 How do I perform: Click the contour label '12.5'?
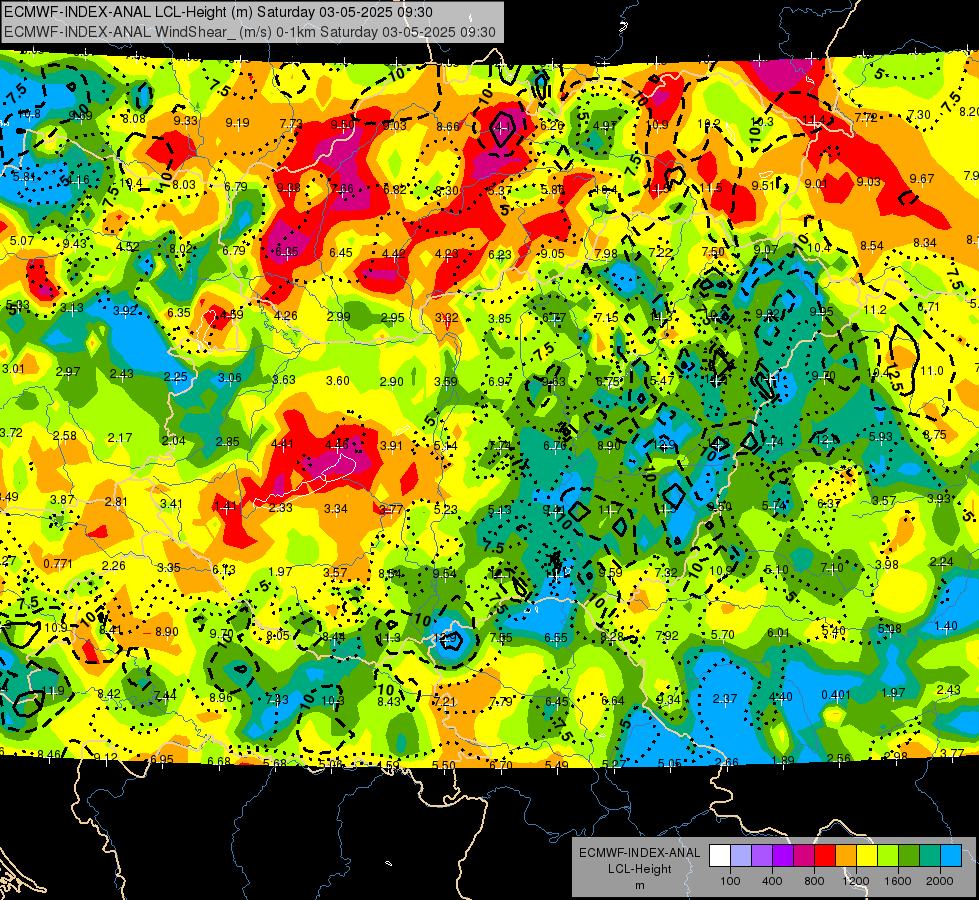(894, 378)
